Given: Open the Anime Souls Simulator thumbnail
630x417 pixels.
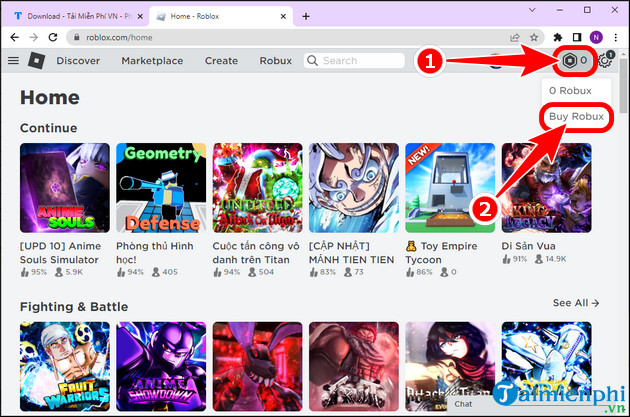Looking at the screenshot, I should pos(65,188).
